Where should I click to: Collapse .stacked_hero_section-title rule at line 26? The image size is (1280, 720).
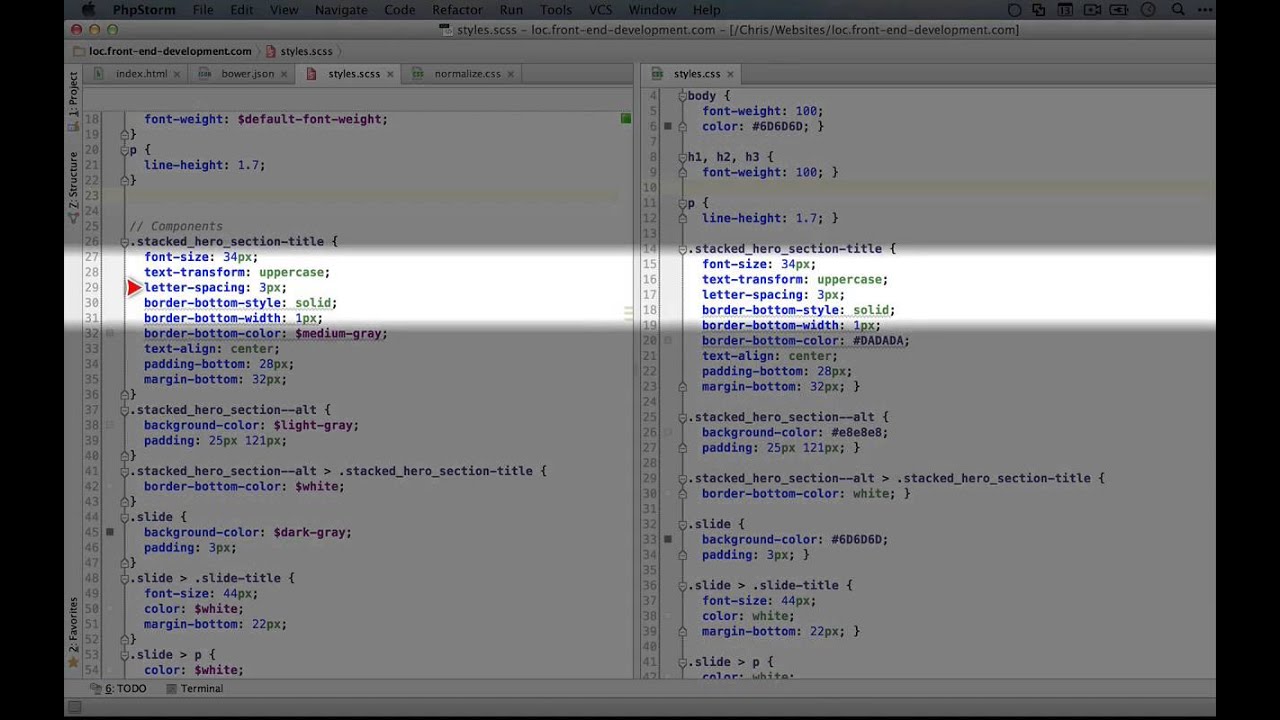125,242
